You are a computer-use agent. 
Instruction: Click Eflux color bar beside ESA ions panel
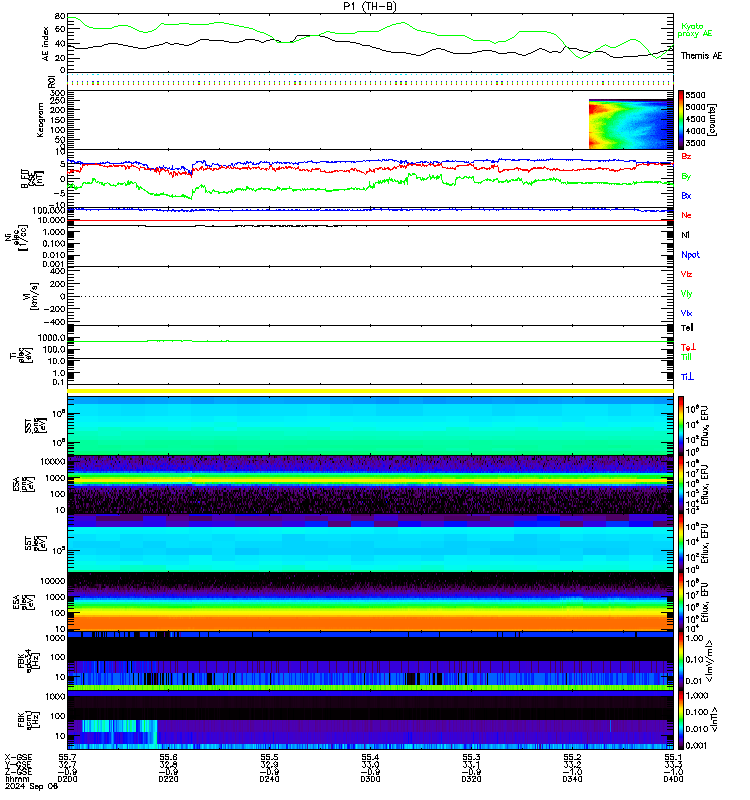(x=681, y=485)
